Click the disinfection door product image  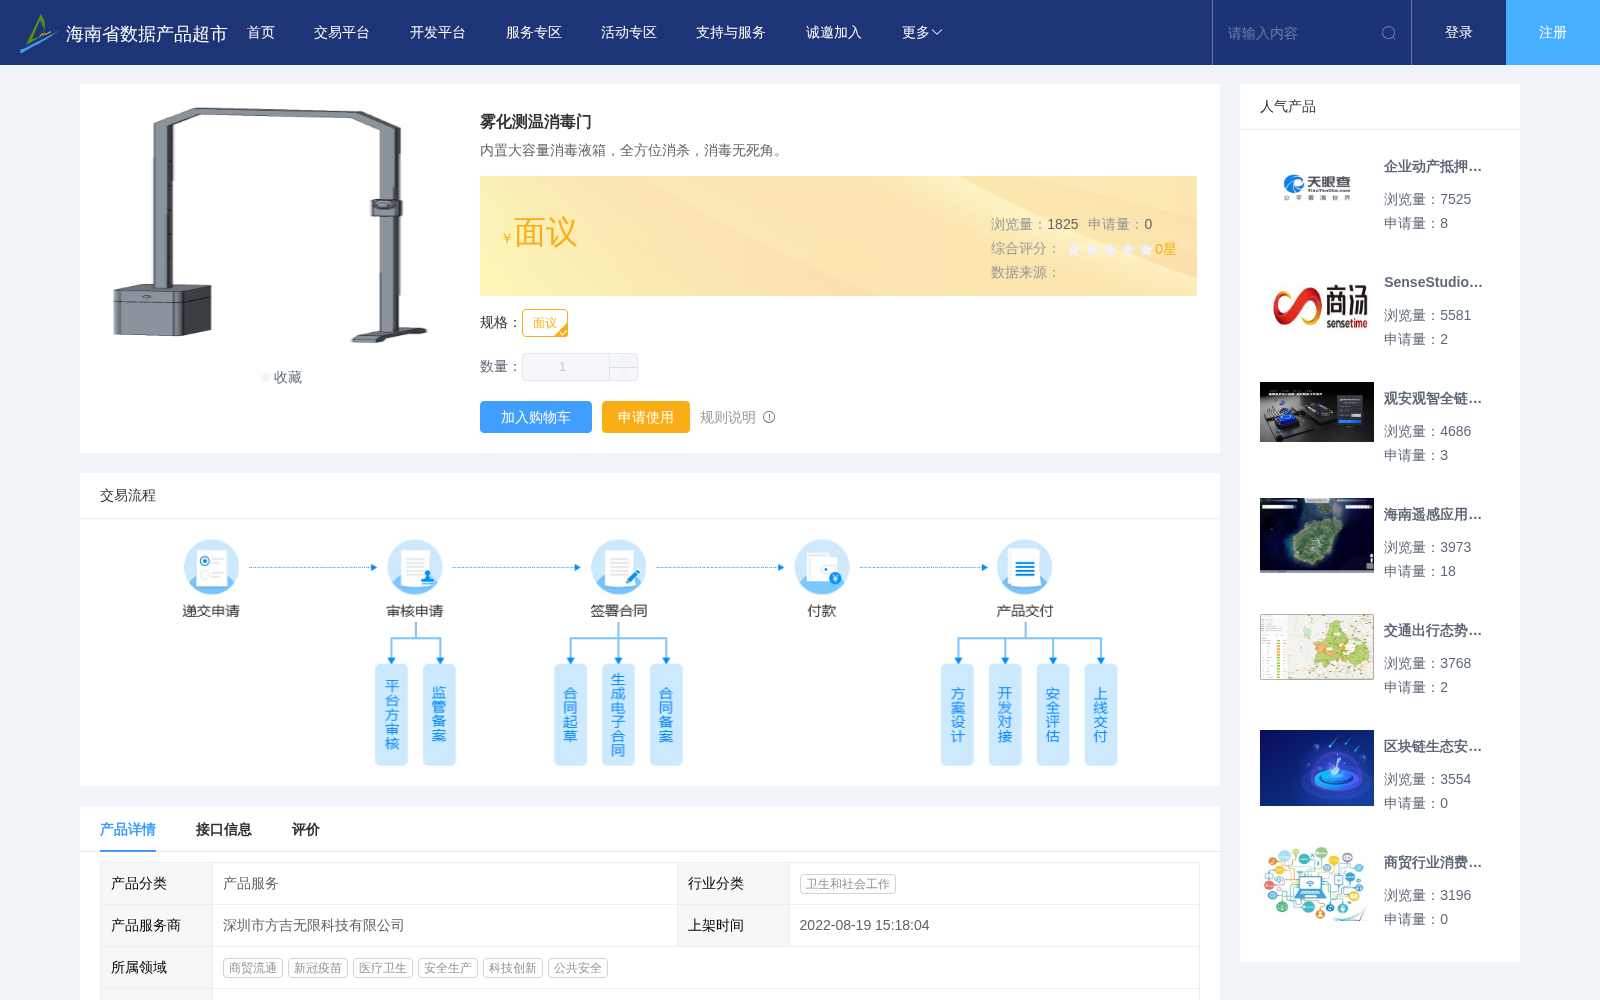[270, 225]
